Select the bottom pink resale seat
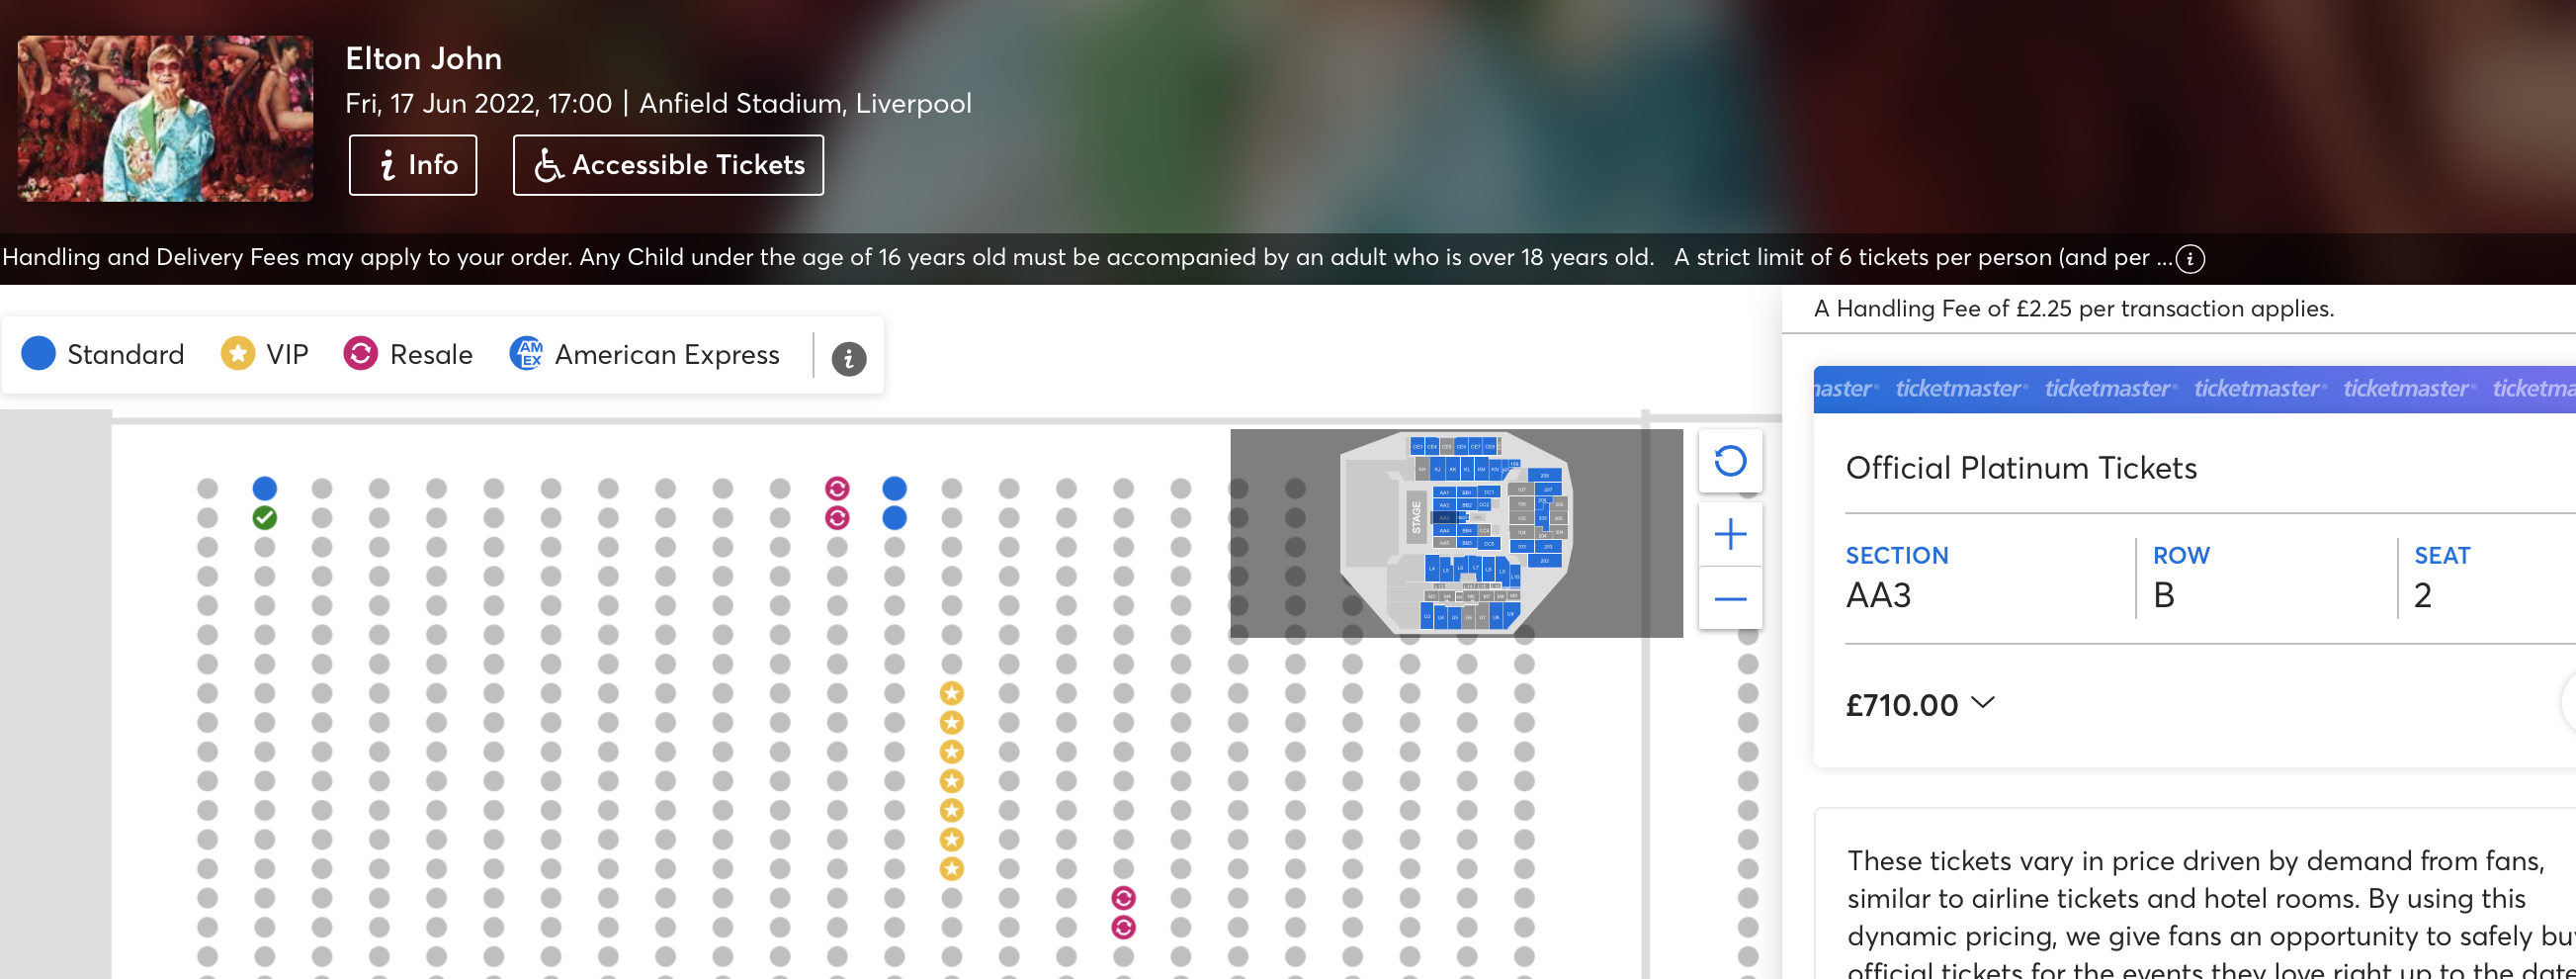Viewport: 2576px width, 979px height. coord(1123,927)
